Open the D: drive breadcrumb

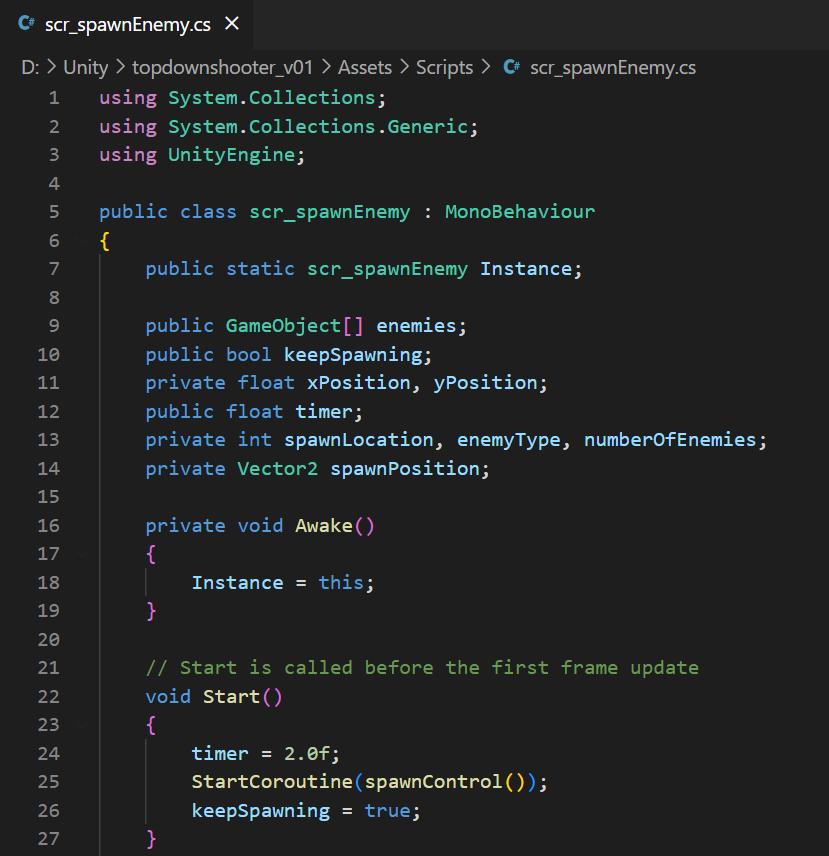click(30, 68)
